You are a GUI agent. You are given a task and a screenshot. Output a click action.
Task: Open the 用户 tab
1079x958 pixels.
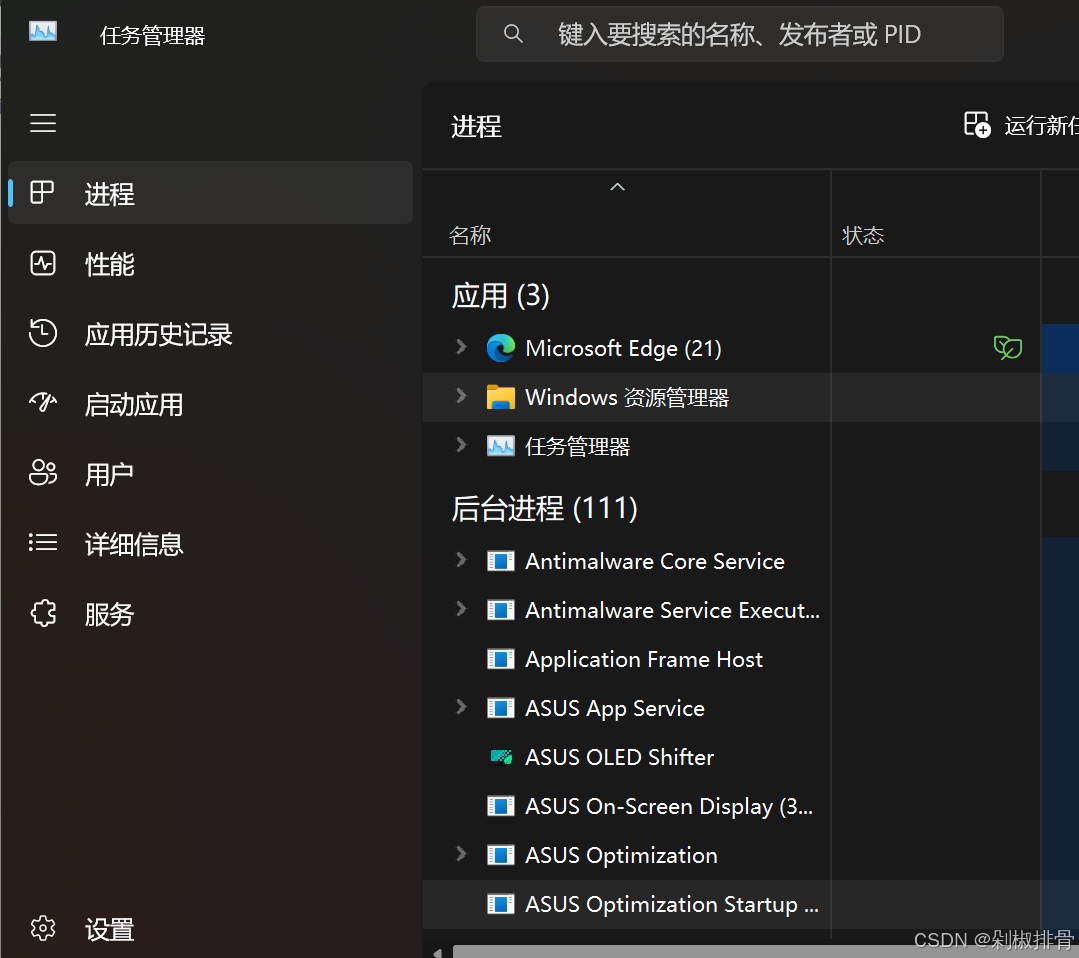click(x=211, y=474)
